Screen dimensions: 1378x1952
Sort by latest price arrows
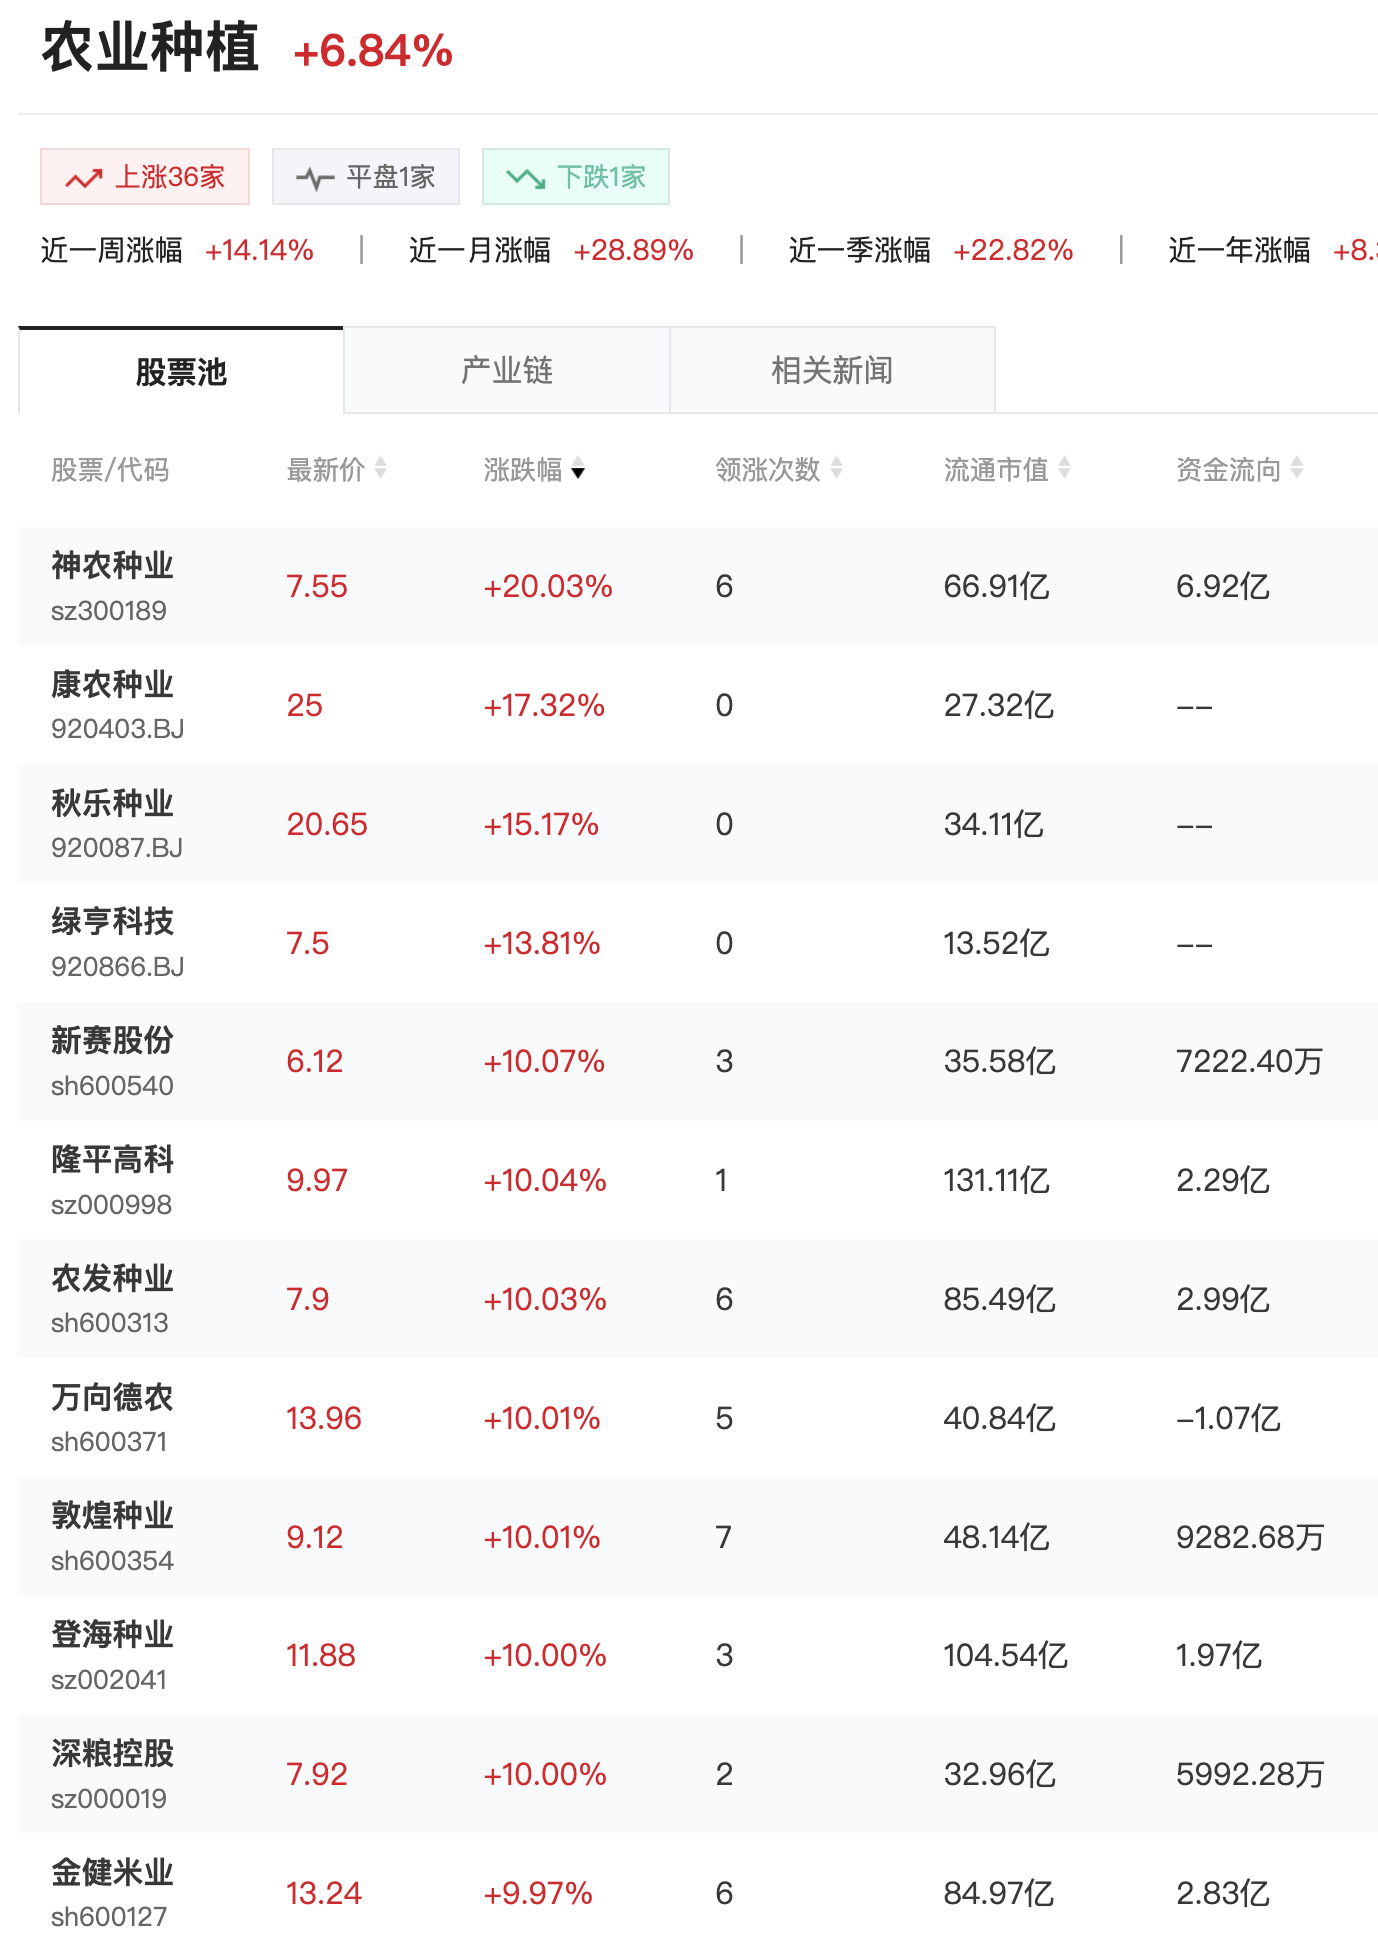coord(380,468)
